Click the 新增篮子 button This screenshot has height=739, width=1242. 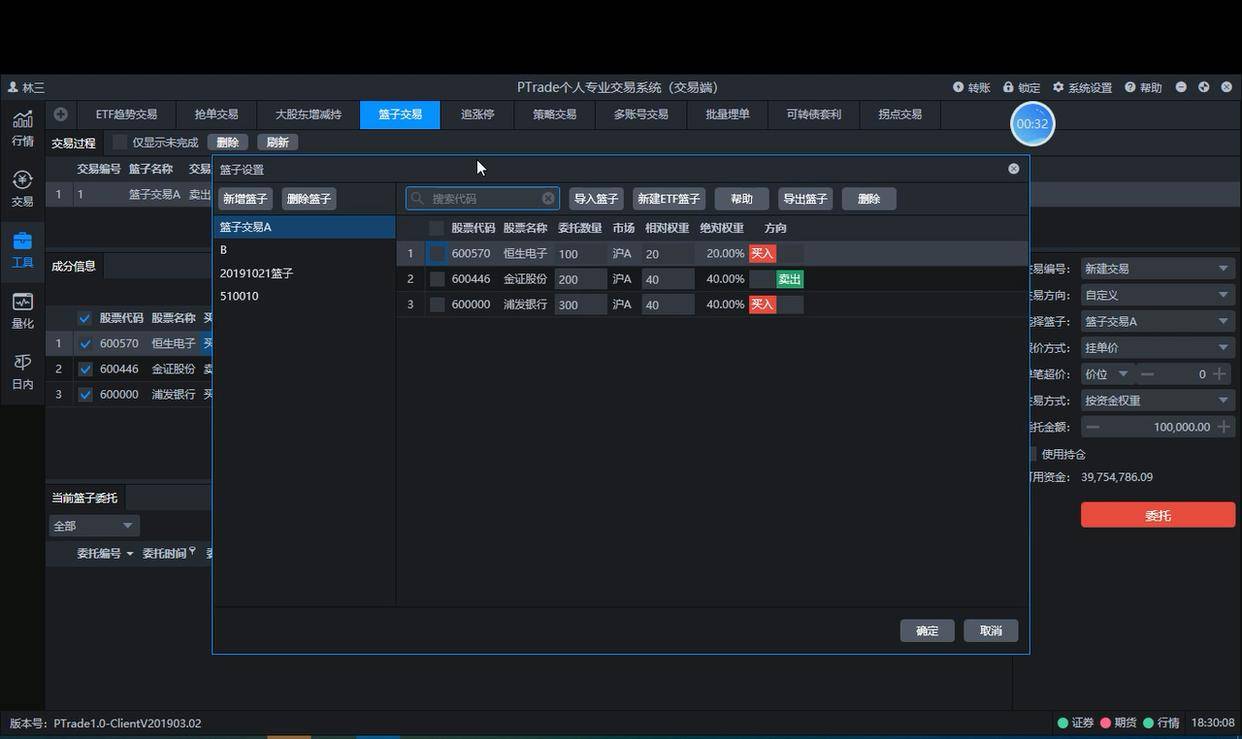(x=245, y=199)
